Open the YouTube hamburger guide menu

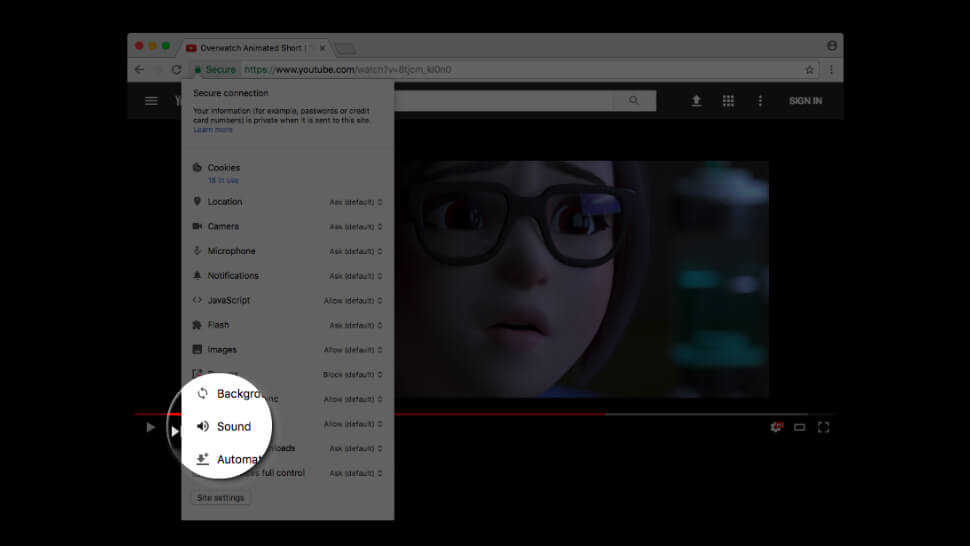[x=151, y=101]
